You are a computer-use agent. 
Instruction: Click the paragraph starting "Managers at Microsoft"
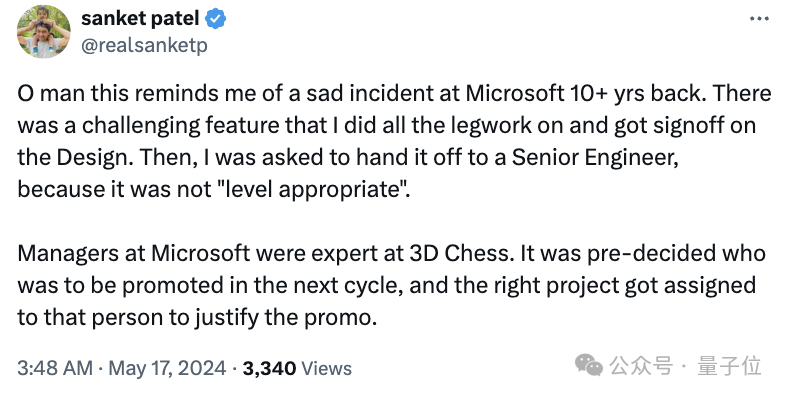pyautogui.click(x=391, y=285)
